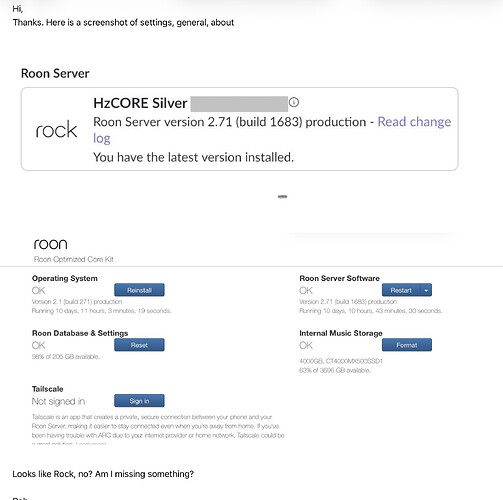Click the info icon beside HzCORE Silver
This screenshot has width=503, height=500.
pyautogui.click(x=294, y=102)
